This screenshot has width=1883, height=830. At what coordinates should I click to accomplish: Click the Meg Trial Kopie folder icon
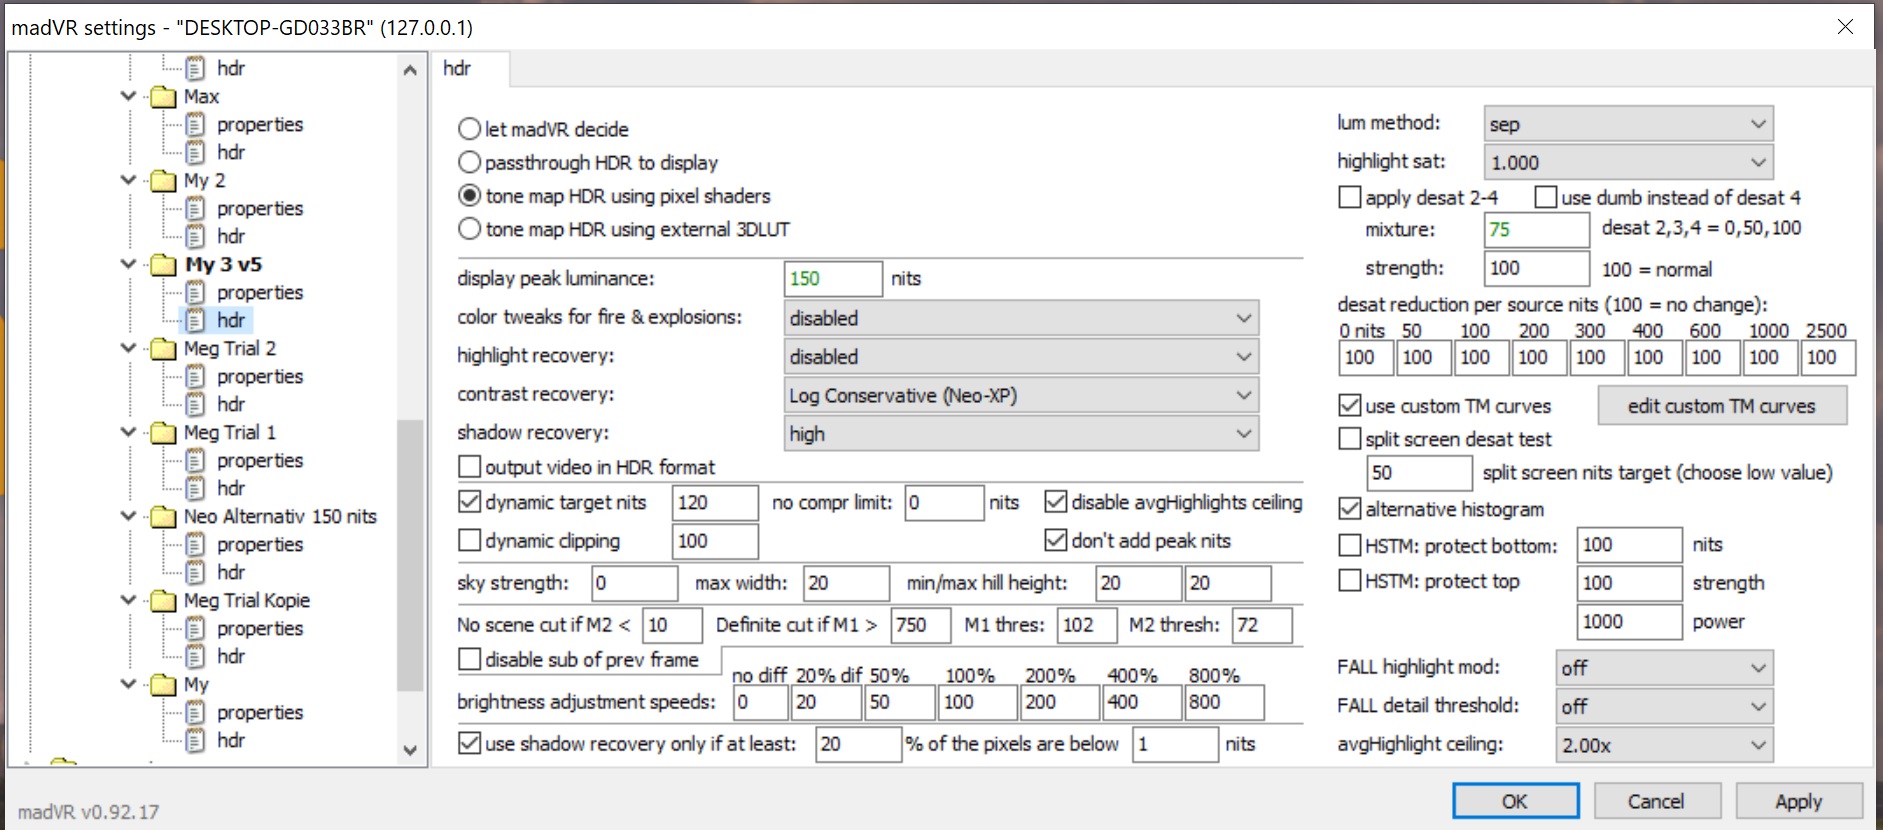click(163, 601)
